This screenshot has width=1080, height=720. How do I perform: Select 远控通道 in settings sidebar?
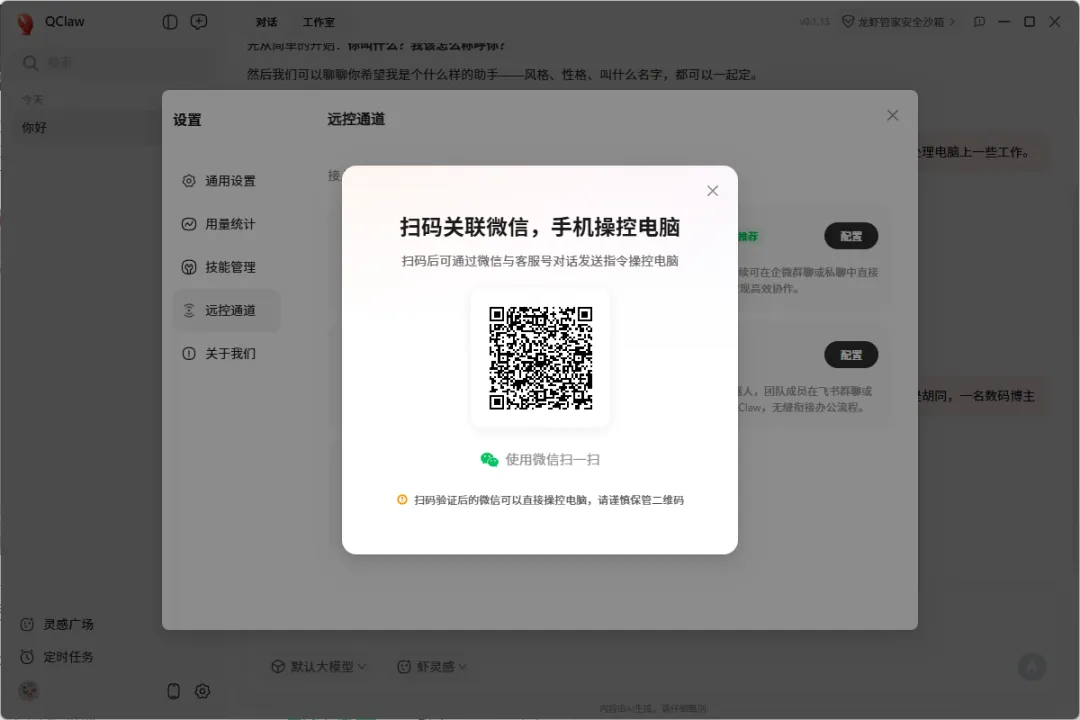point(227,311)
